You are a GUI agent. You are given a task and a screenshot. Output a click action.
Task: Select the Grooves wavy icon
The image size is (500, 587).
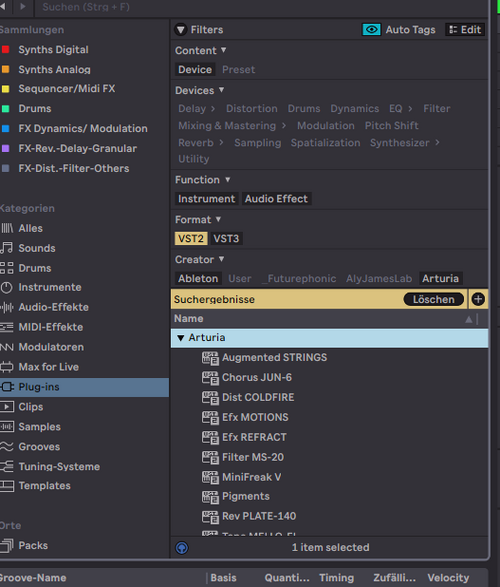(x=7, y=446)
